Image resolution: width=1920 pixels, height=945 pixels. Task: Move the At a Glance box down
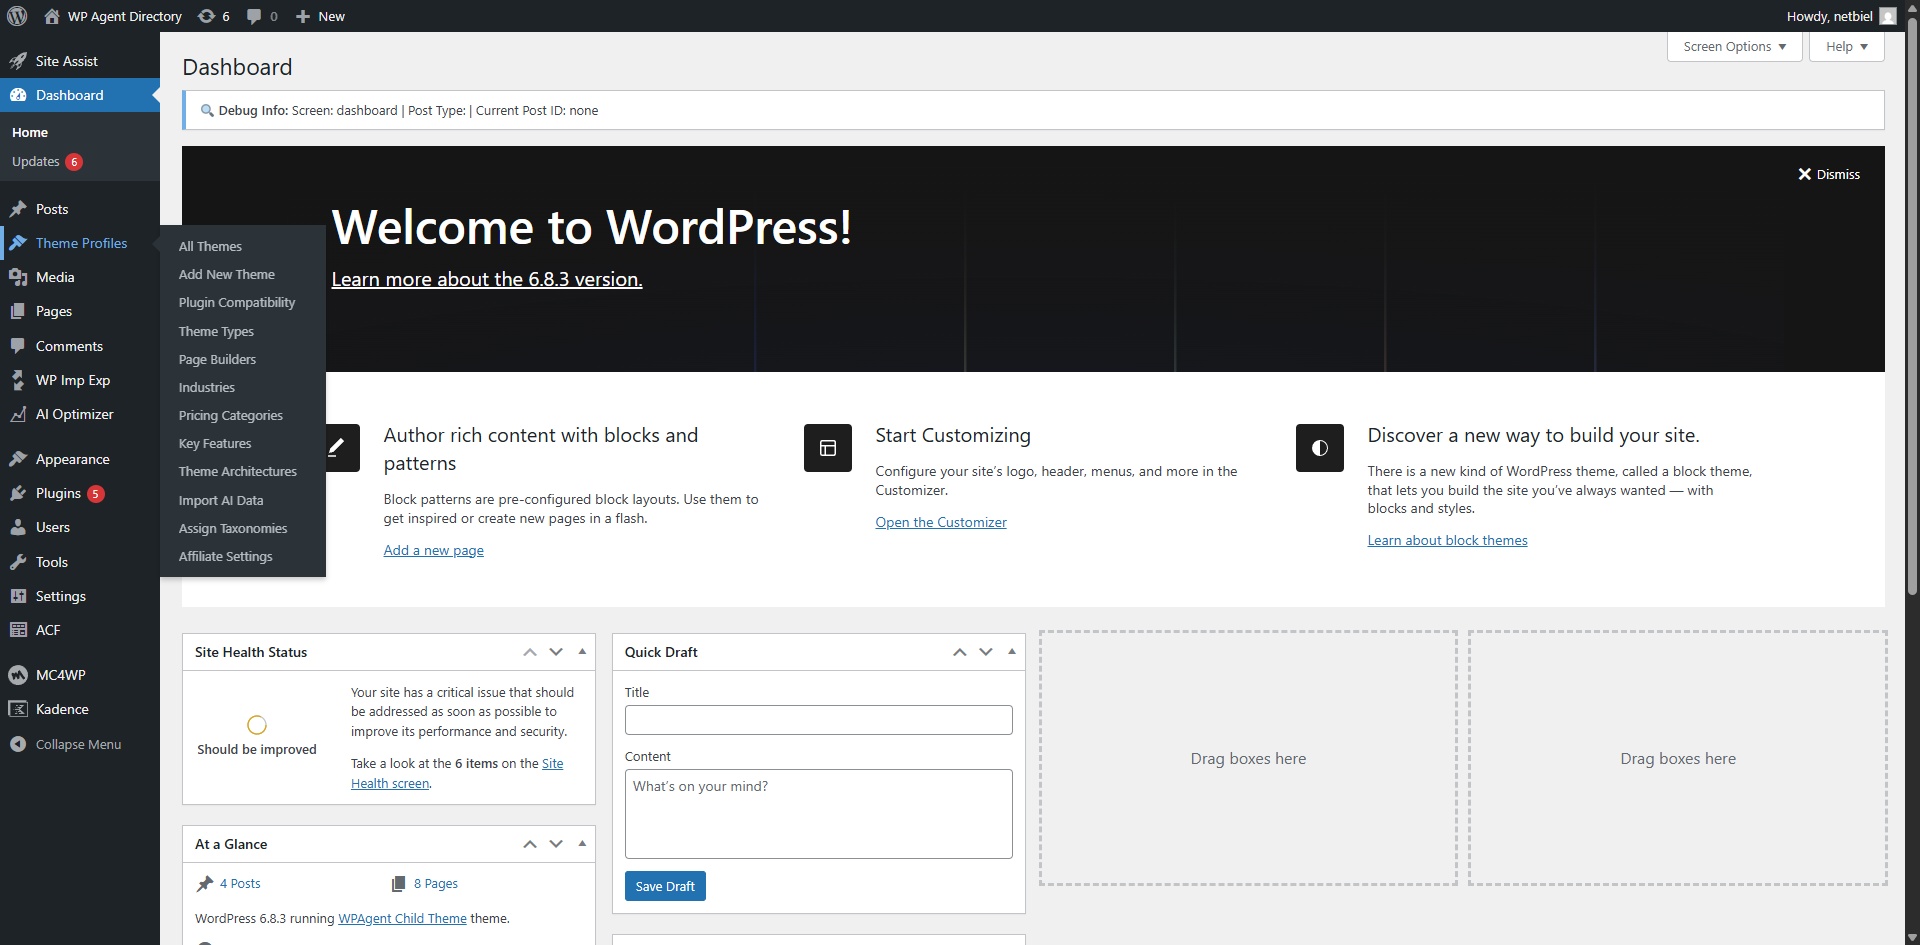[556, 844]
